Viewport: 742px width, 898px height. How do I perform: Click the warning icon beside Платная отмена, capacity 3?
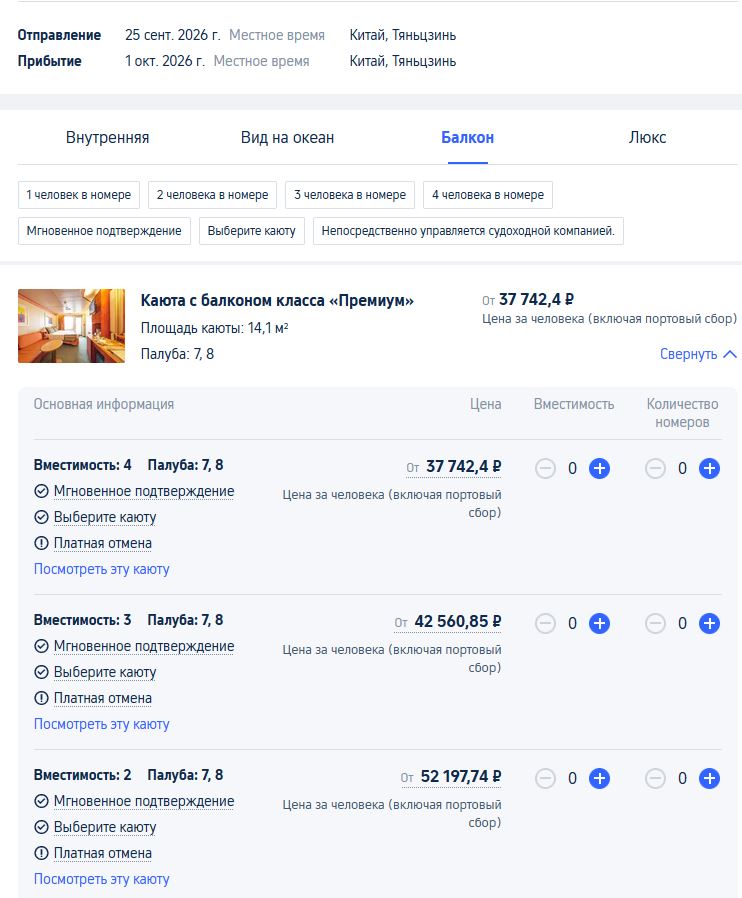(x=41, y=698)
